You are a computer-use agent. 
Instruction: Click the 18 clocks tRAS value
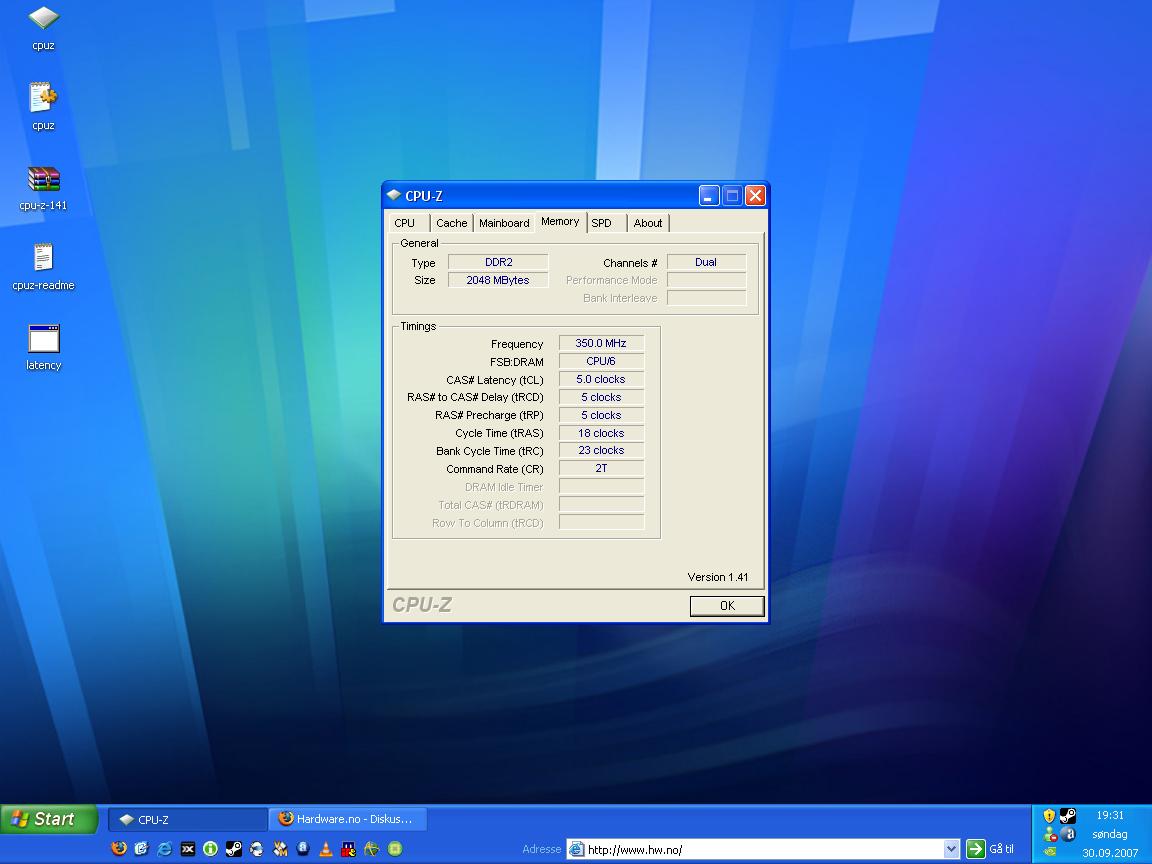click(601, 433)
